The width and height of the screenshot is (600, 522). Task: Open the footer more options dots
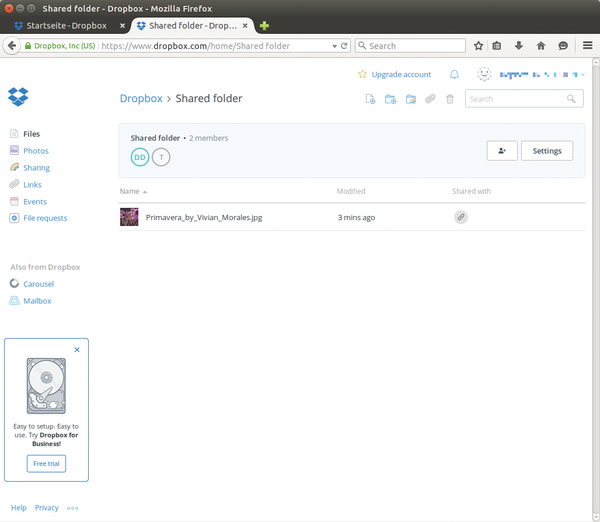(72, 508)
